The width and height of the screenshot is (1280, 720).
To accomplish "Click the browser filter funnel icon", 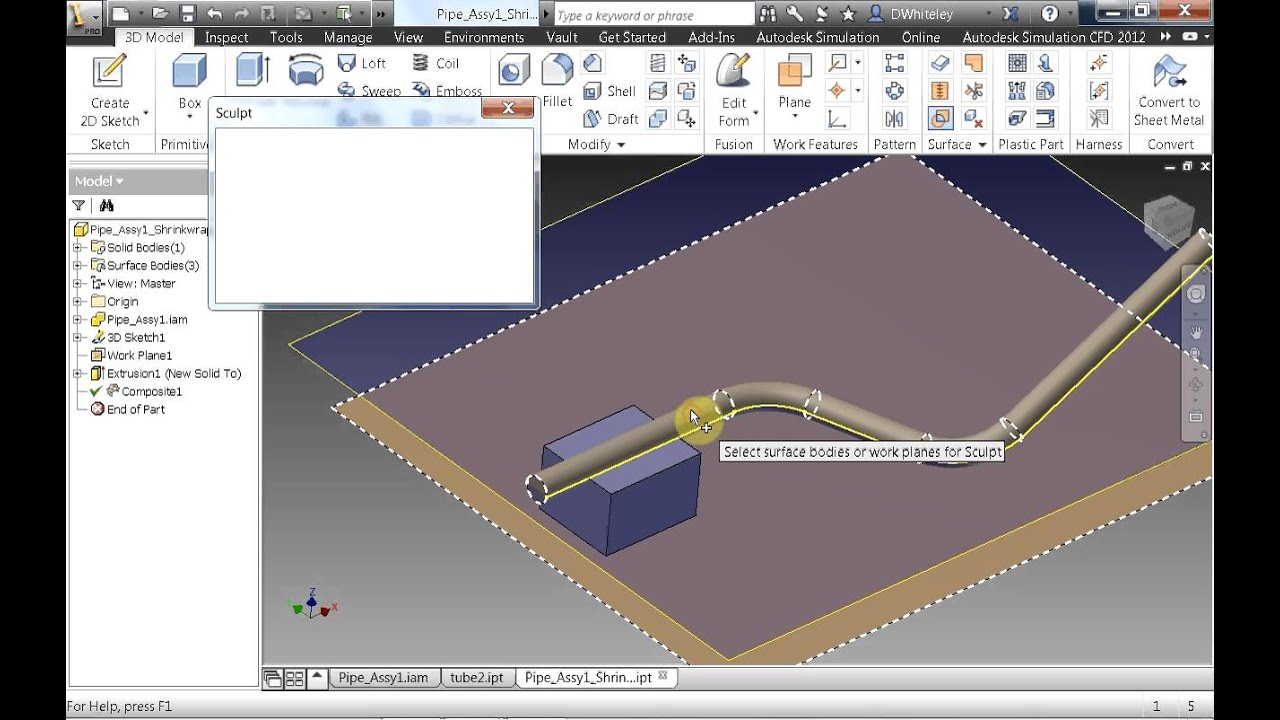I will coord(79,206).
